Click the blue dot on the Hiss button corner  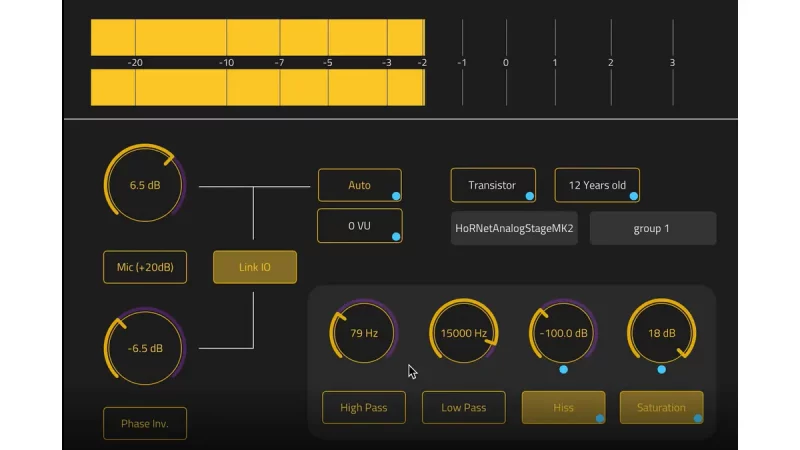(600, 419)
